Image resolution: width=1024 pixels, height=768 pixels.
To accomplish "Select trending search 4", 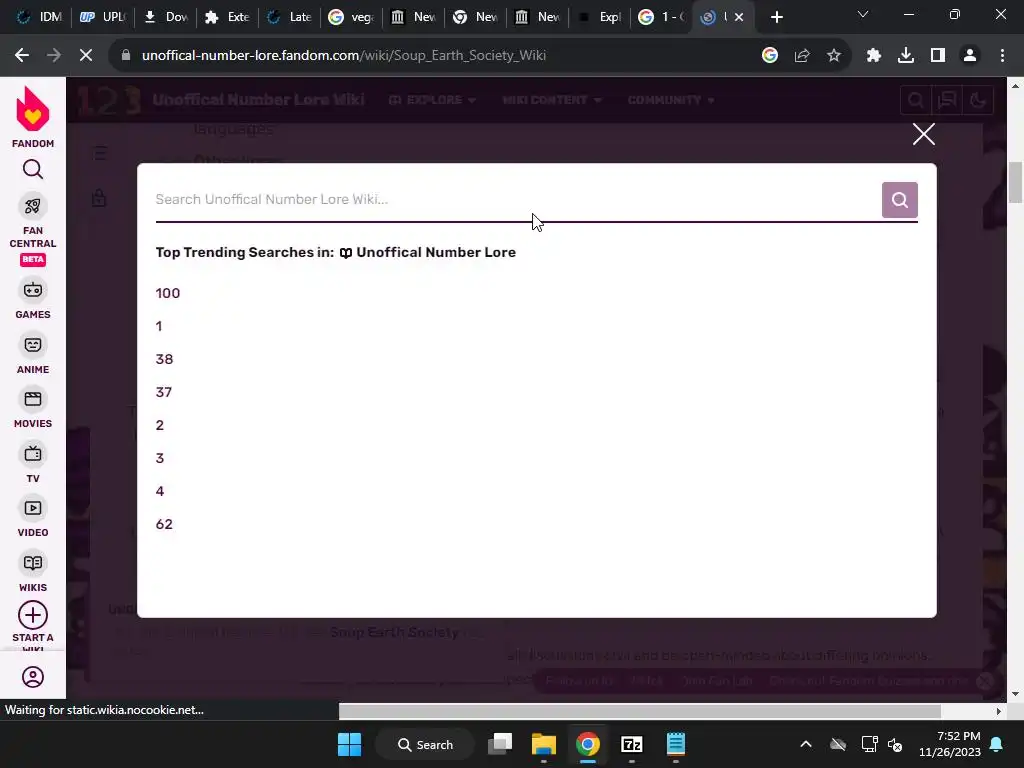I will point(159,491).
